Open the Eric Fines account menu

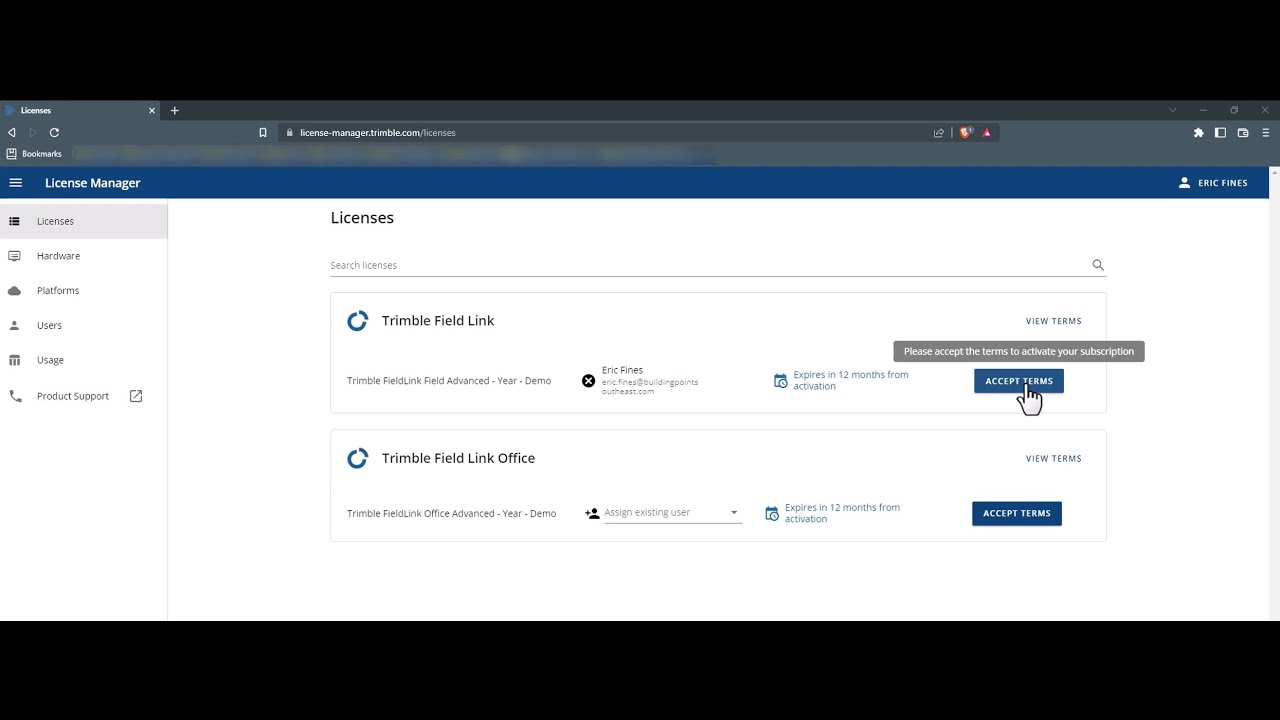(1213, 183)
